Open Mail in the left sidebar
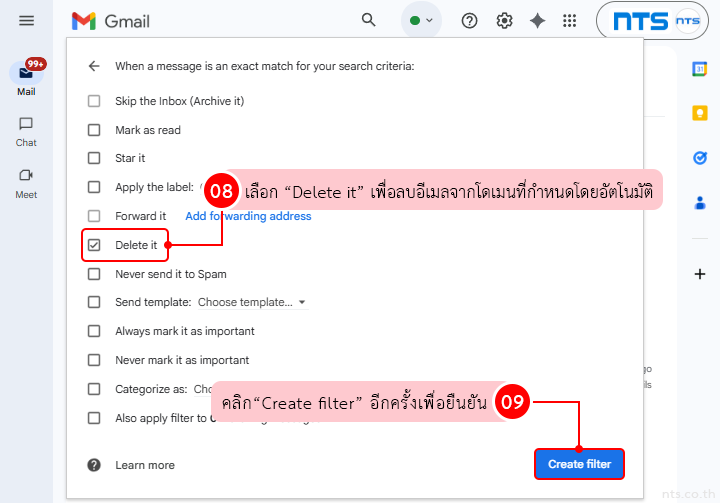Viewport: 720px width, 503px height. [26, 78]
